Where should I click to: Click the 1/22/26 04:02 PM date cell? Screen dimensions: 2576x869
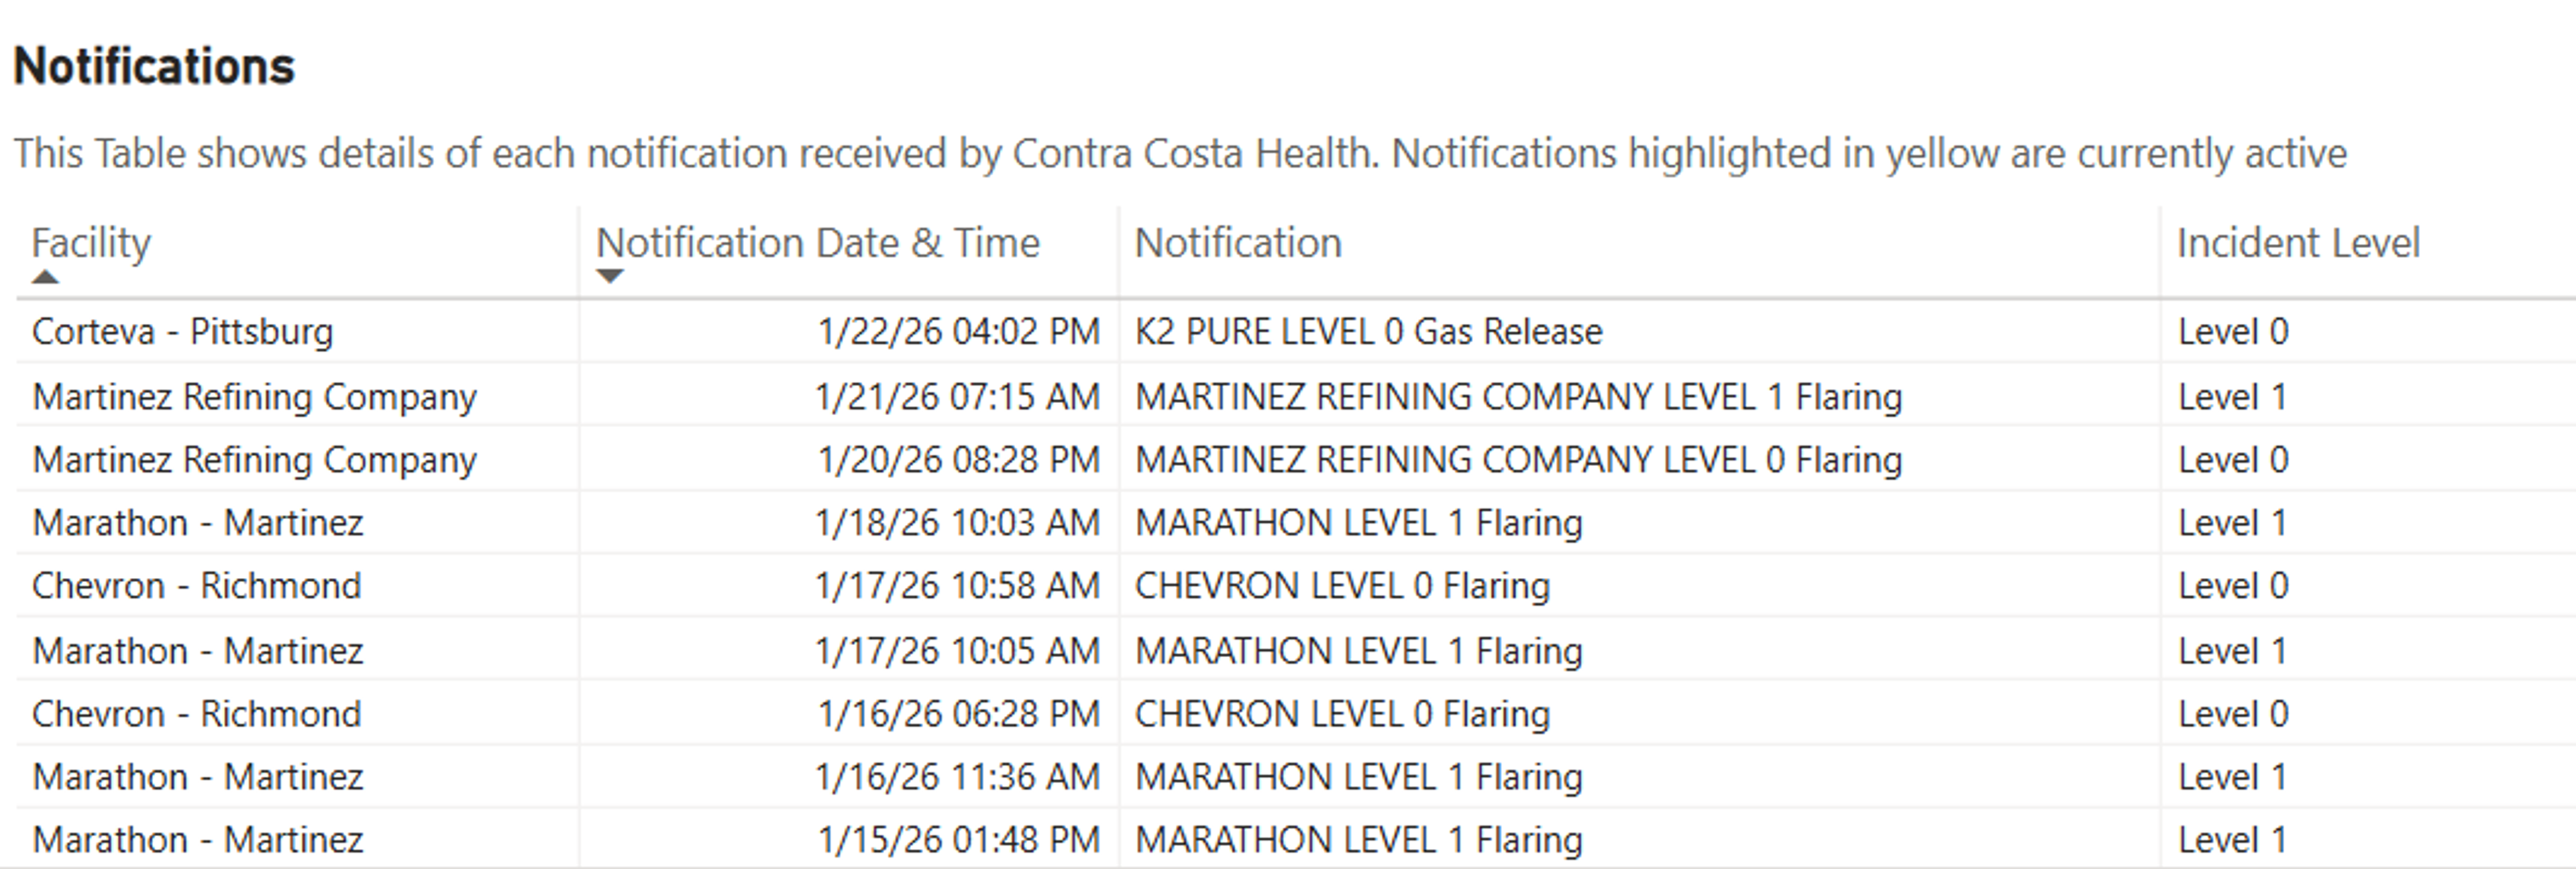coord(958,332)
